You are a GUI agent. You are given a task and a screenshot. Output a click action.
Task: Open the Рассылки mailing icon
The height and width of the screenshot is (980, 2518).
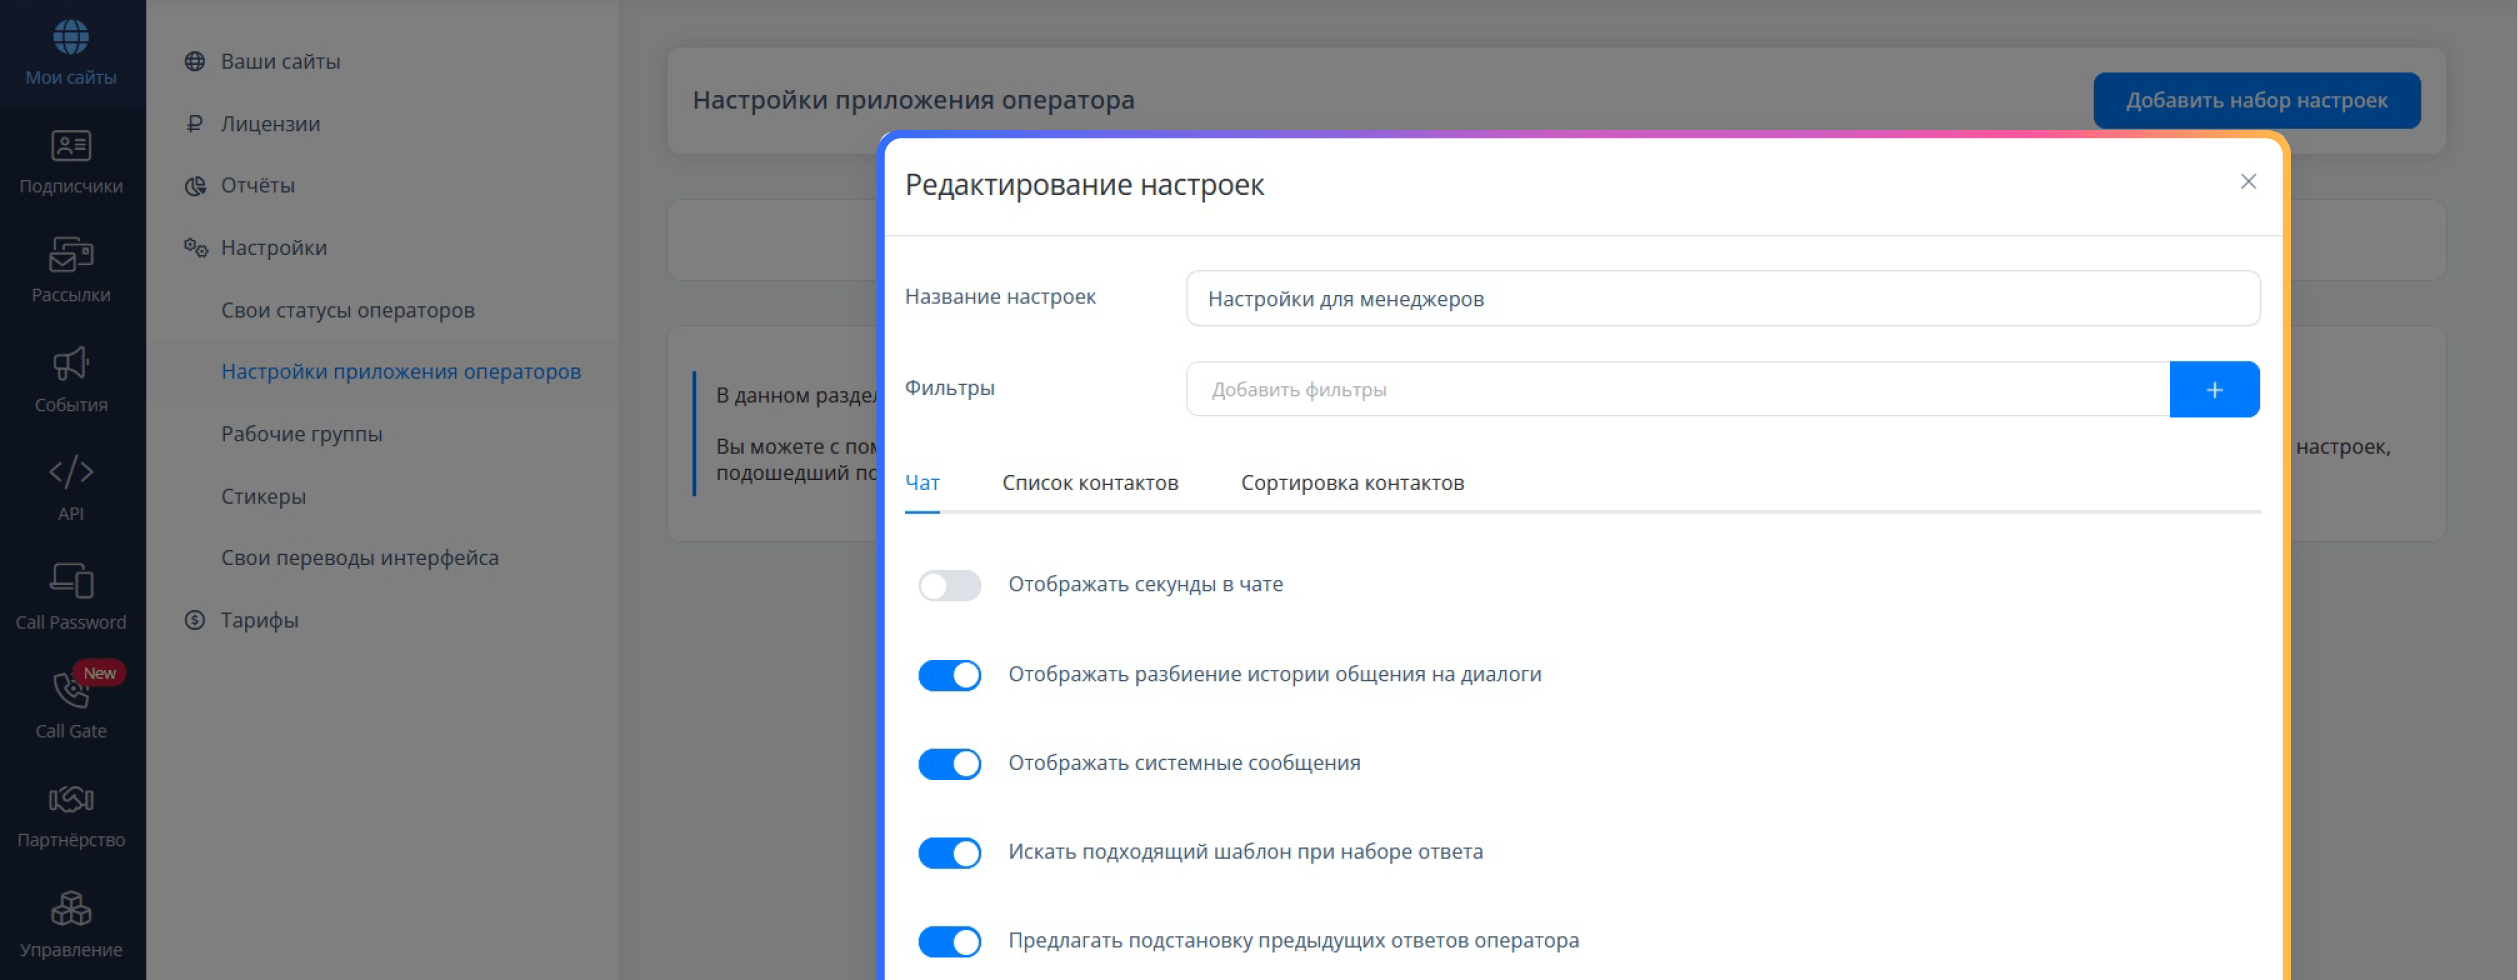click(x=71, y=256)
